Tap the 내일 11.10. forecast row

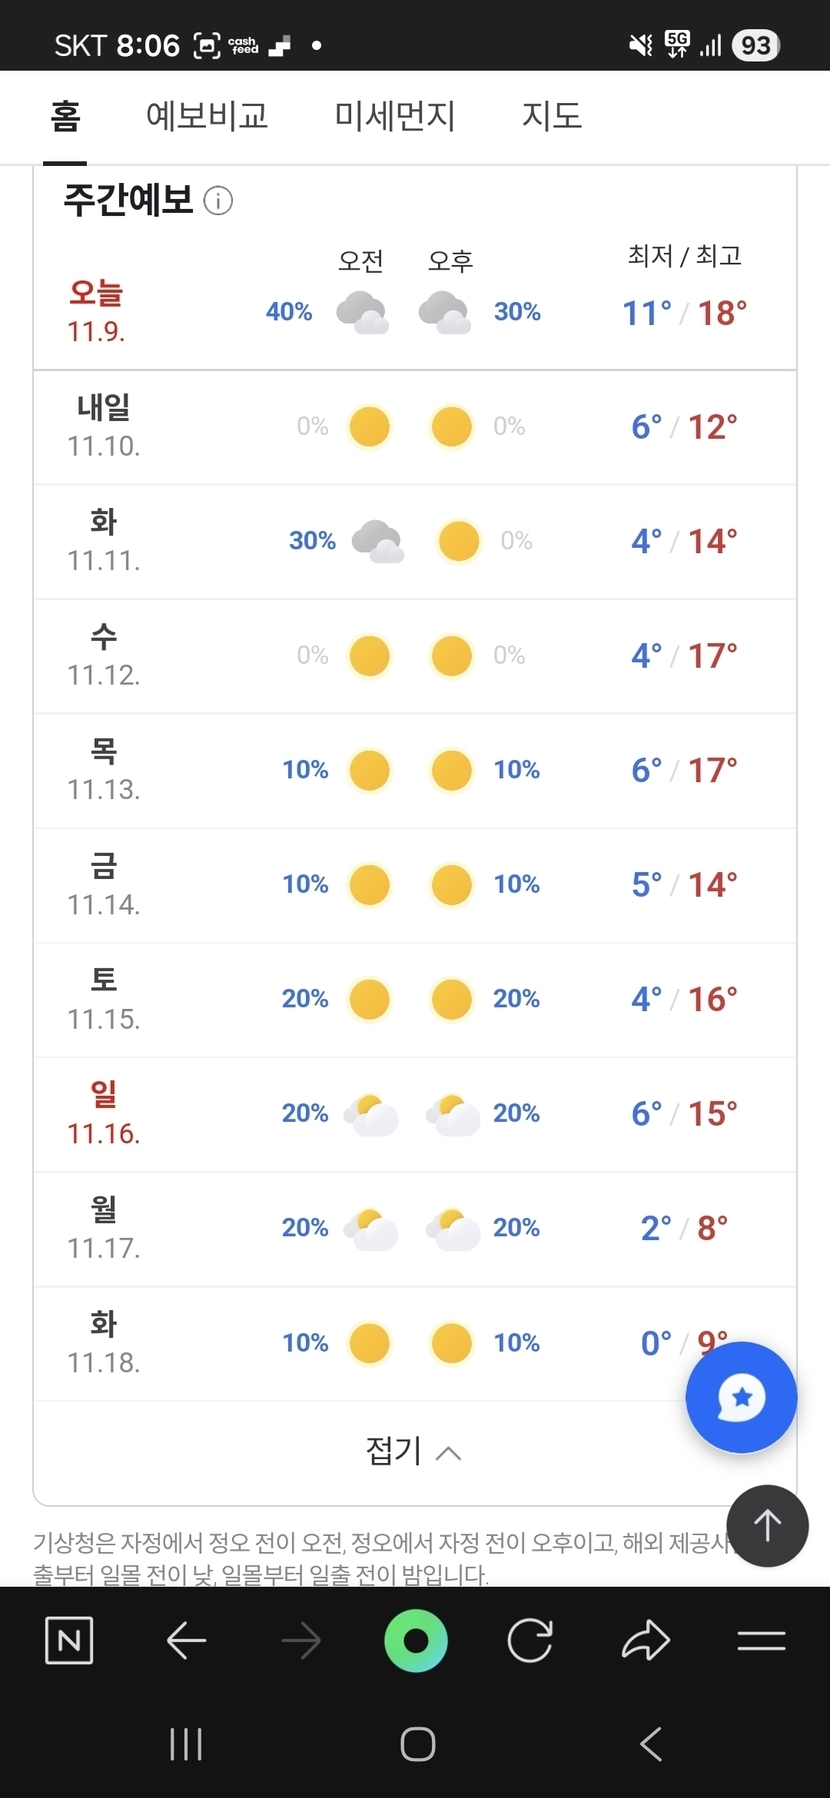[x=414, y=427]
